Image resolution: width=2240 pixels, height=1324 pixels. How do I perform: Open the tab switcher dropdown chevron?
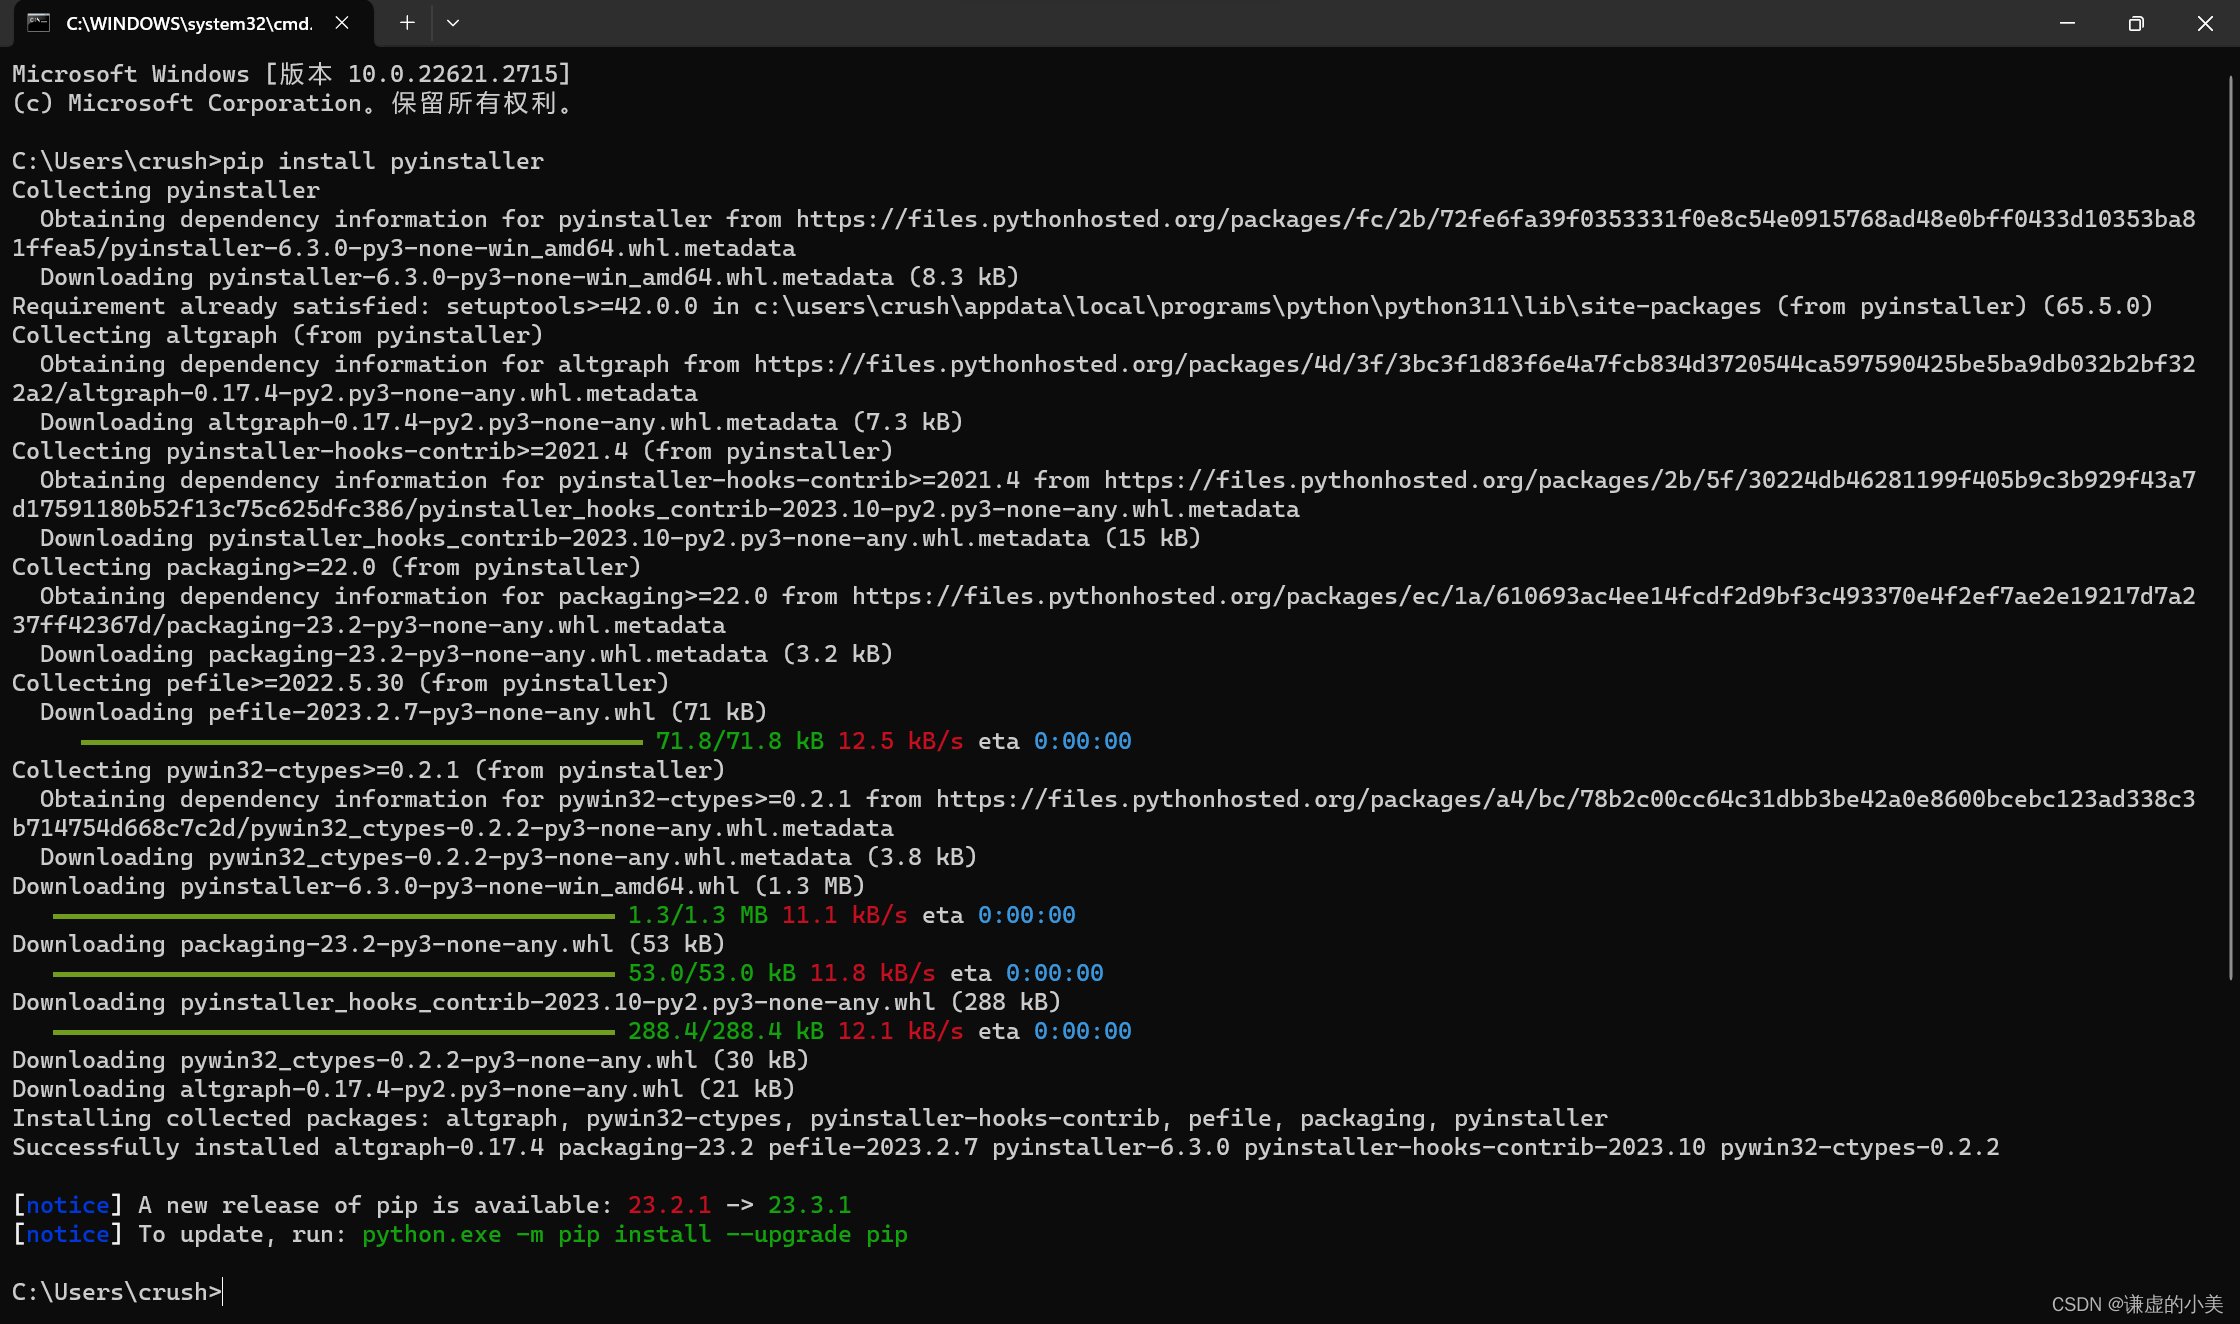[453, 23]
